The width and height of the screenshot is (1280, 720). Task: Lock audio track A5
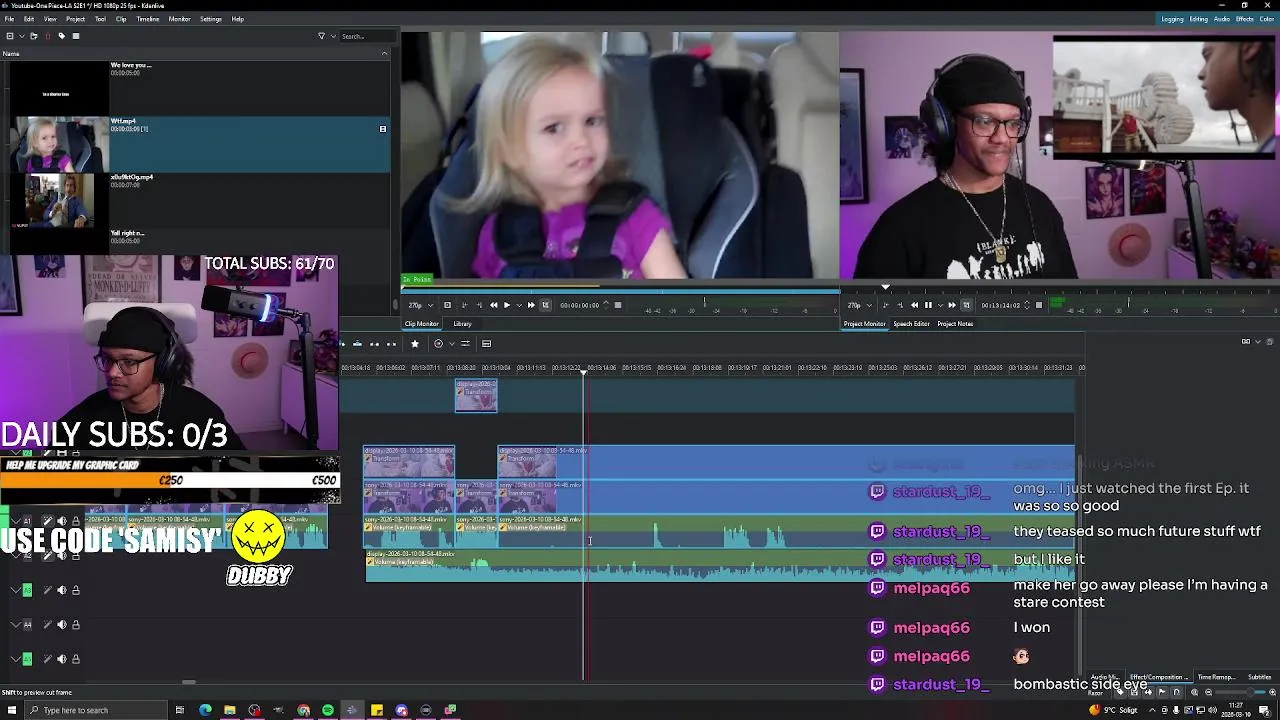[75, 659]
